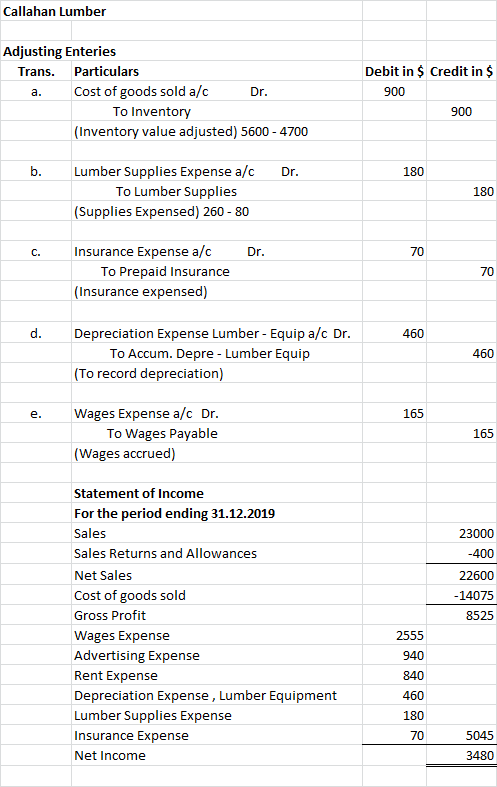Click the Rent Expense value 840
497x787 pixels.
click(413, 676)
